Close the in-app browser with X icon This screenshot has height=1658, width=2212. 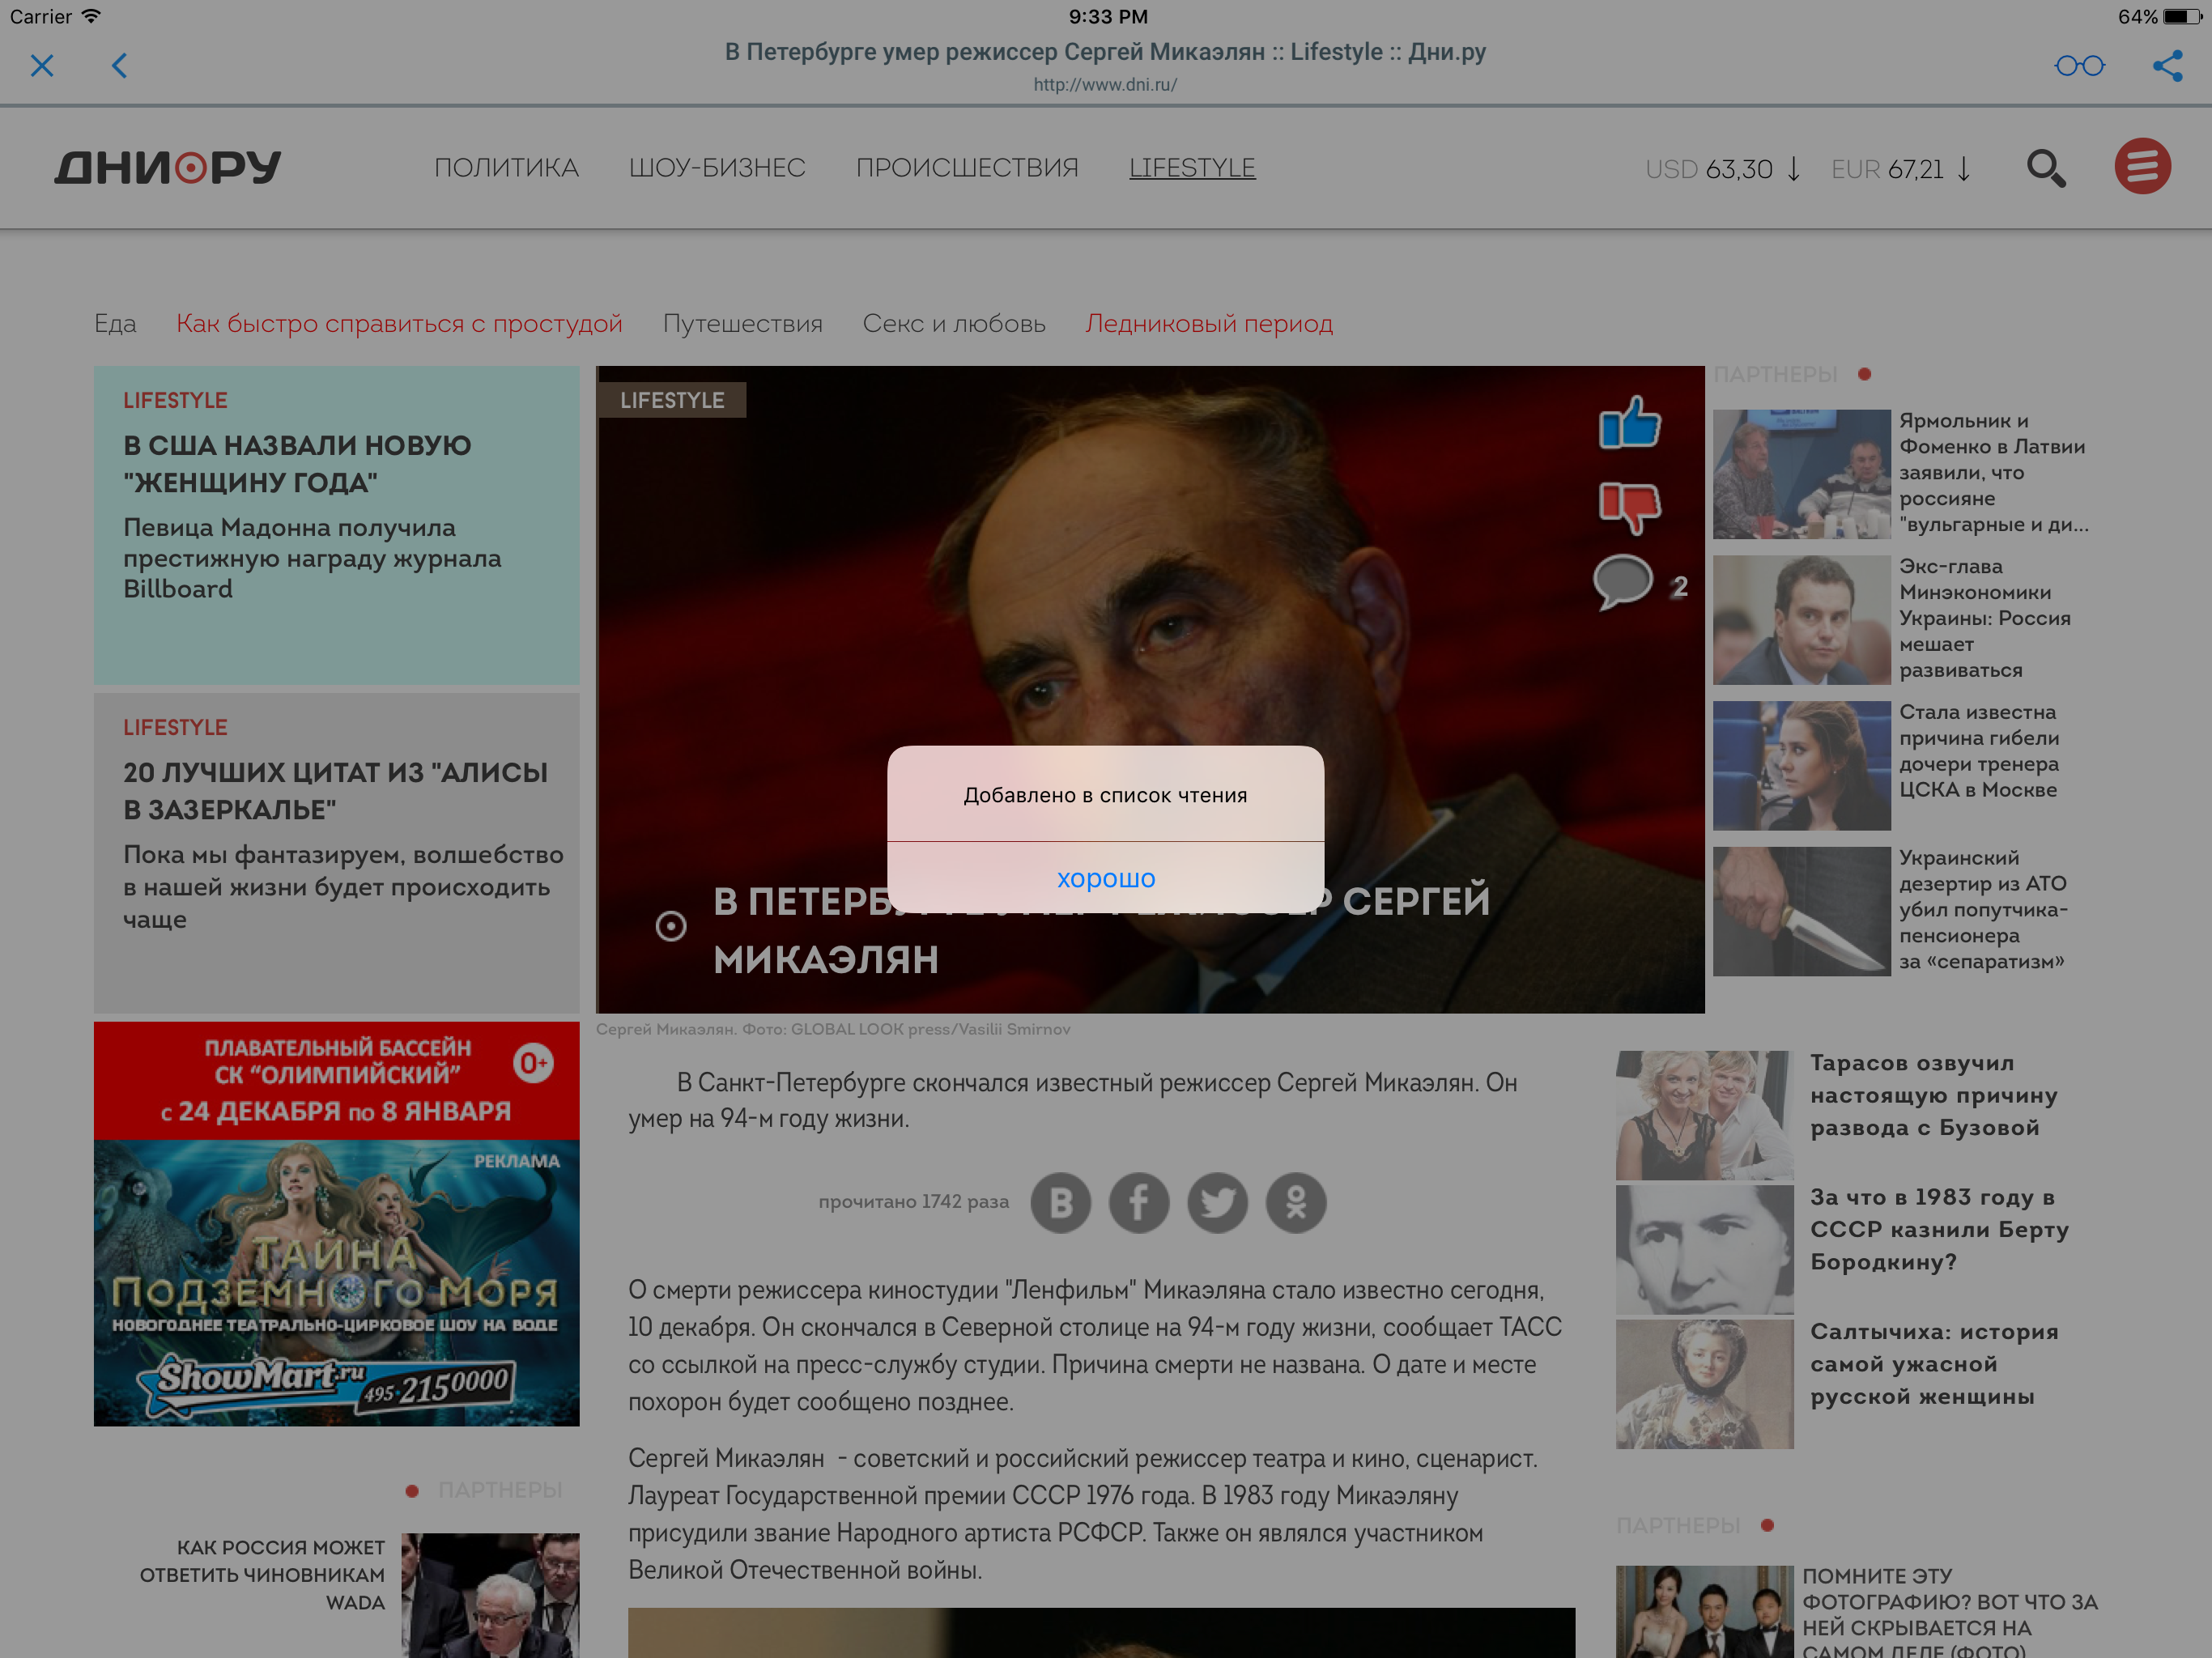(x=42, y=66)
